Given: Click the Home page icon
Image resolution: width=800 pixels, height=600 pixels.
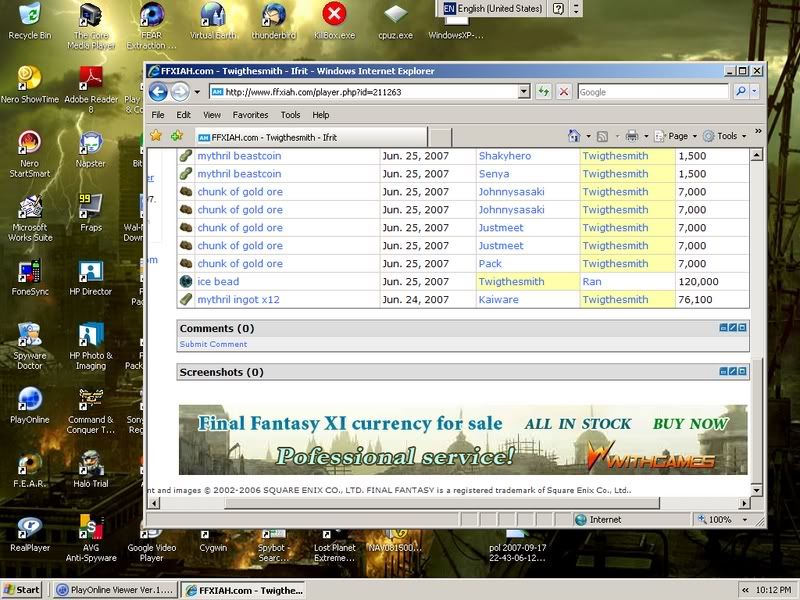Looking at the screenshot, I should coord(574,136).
